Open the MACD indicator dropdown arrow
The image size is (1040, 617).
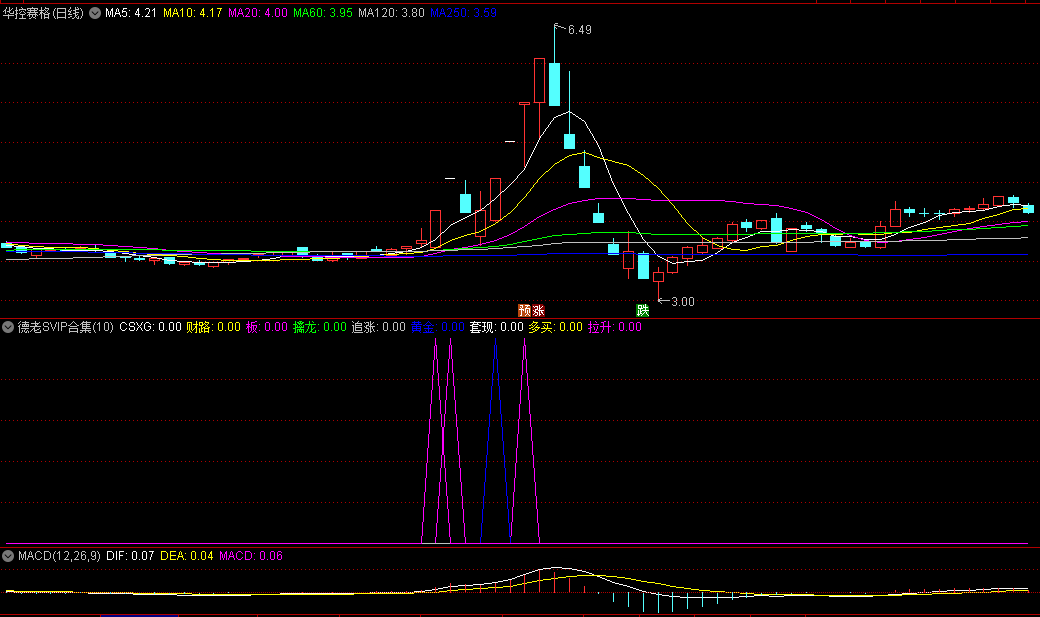tap(9, 555)
